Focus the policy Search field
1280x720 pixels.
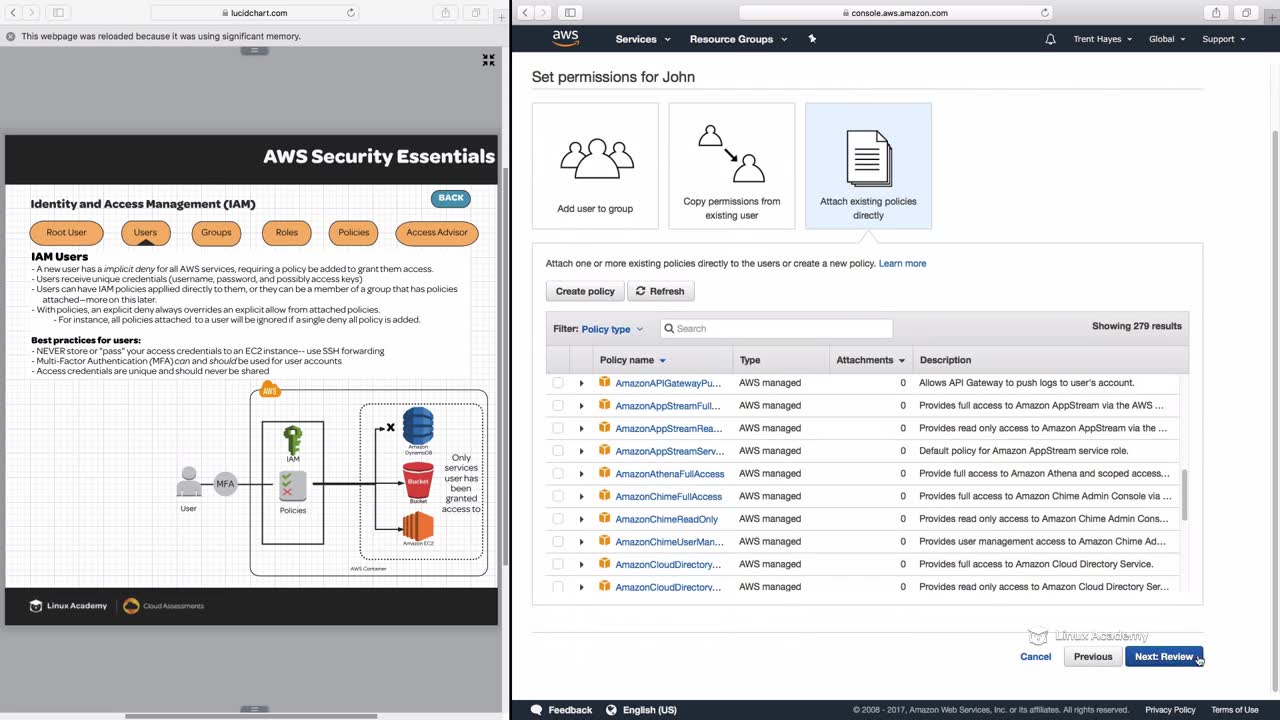pos(776,329)
